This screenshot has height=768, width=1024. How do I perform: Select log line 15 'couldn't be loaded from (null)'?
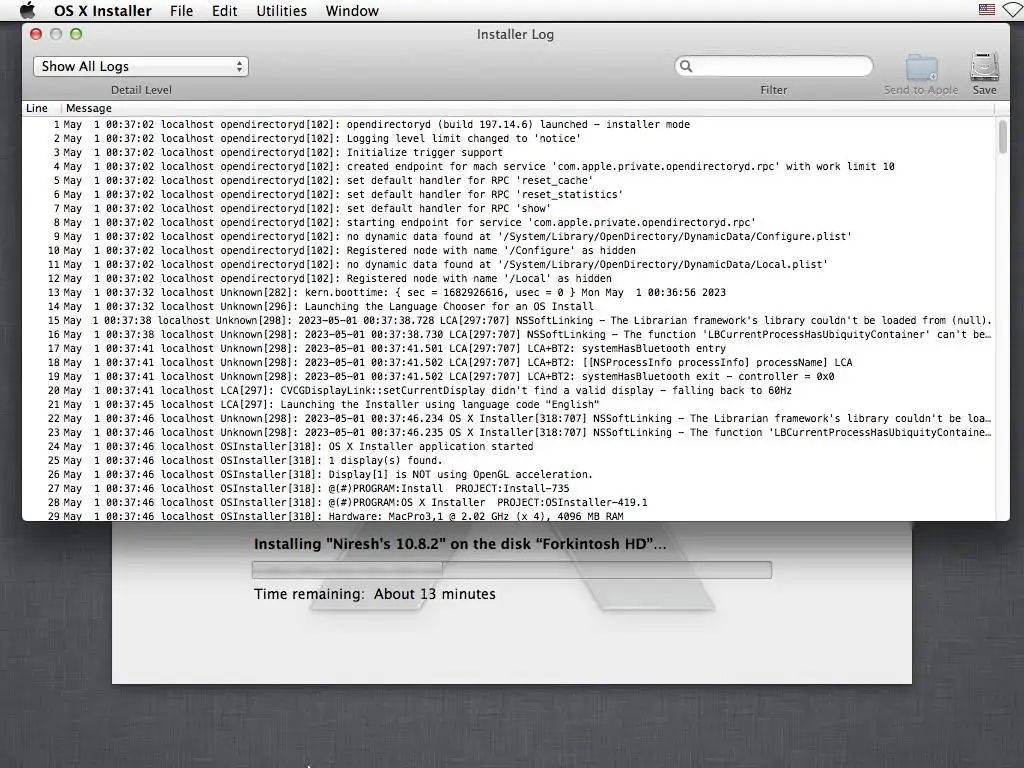point(508,321)
